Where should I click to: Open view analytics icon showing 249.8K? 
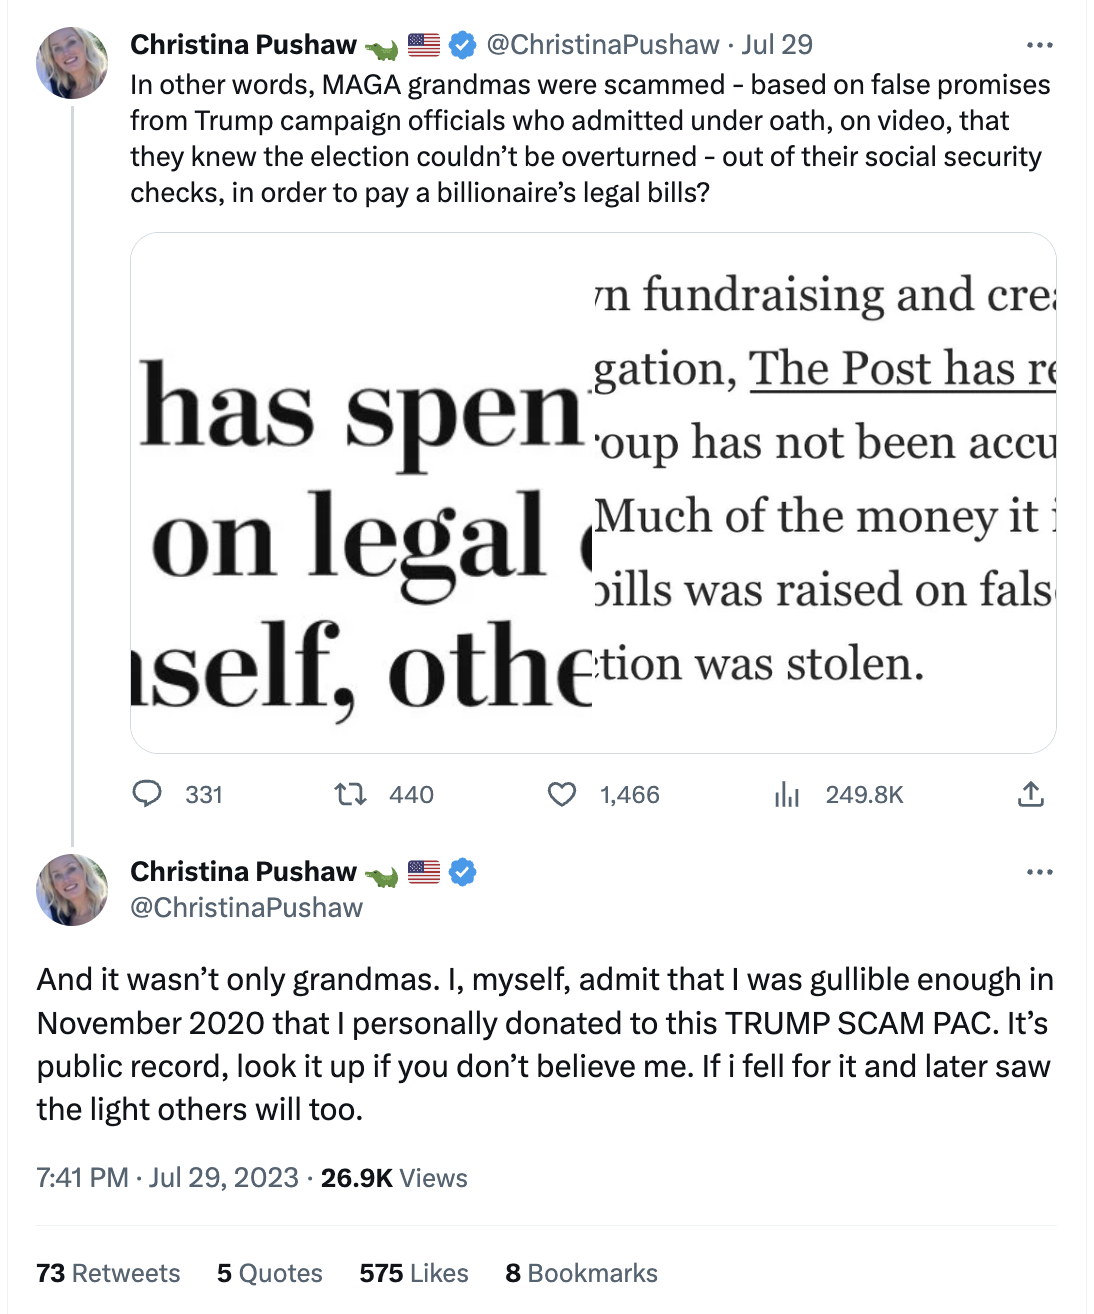point(788,794)
